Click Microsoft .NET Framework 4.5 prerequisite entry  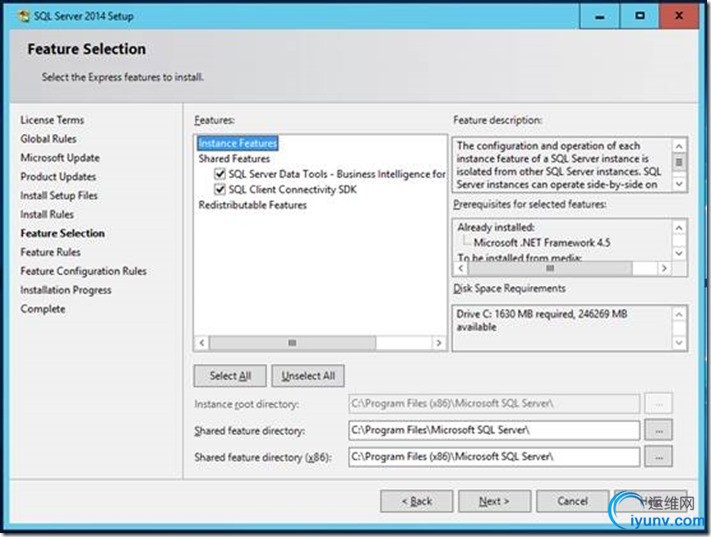[542, 243]
